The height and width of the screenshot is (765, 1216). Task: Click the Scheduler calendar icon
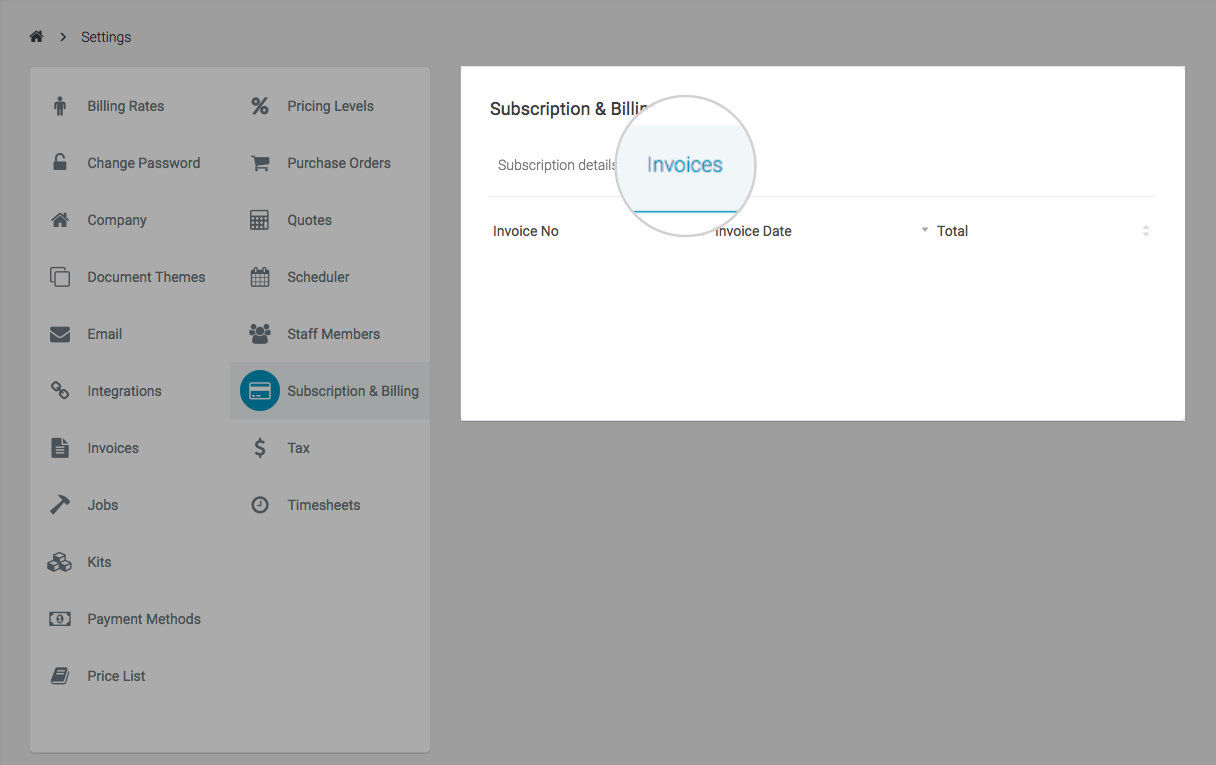[x=260, y=277]
